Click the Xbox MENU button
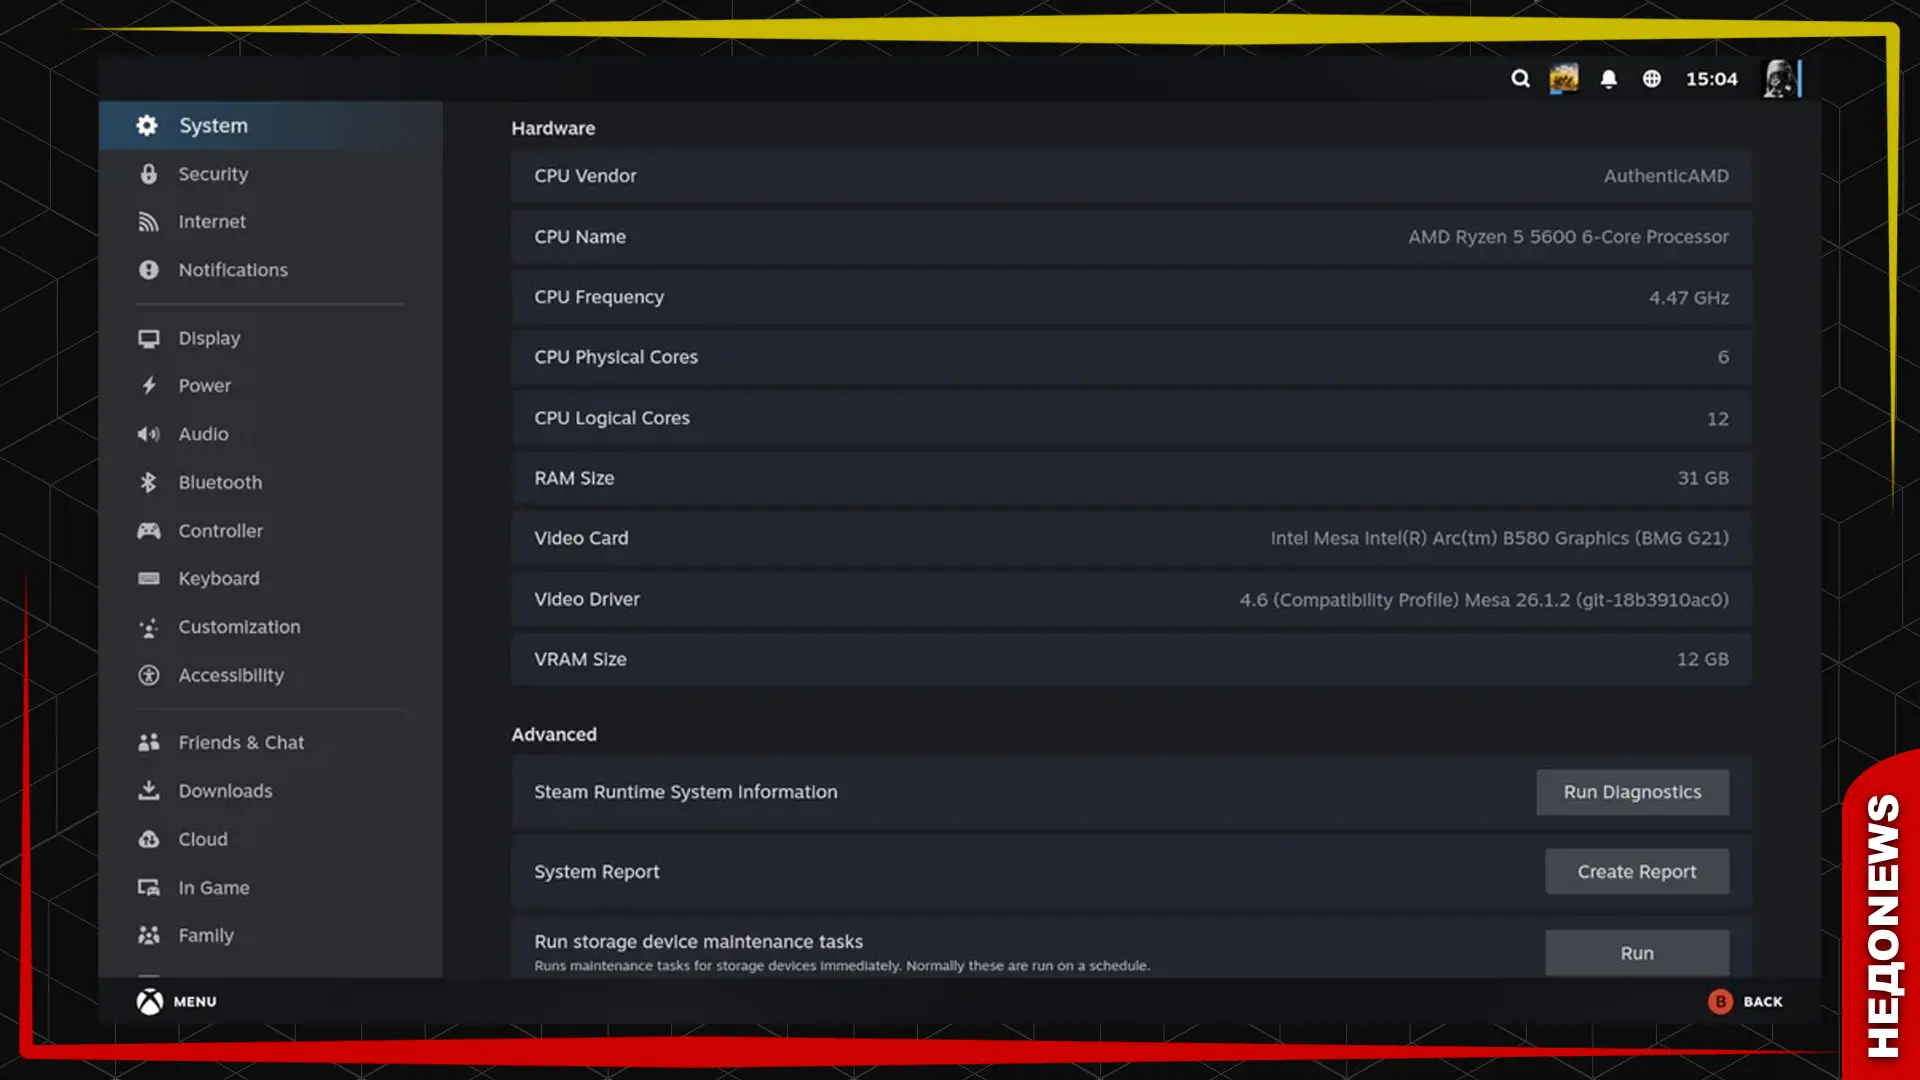 (x=177, y=1001)
